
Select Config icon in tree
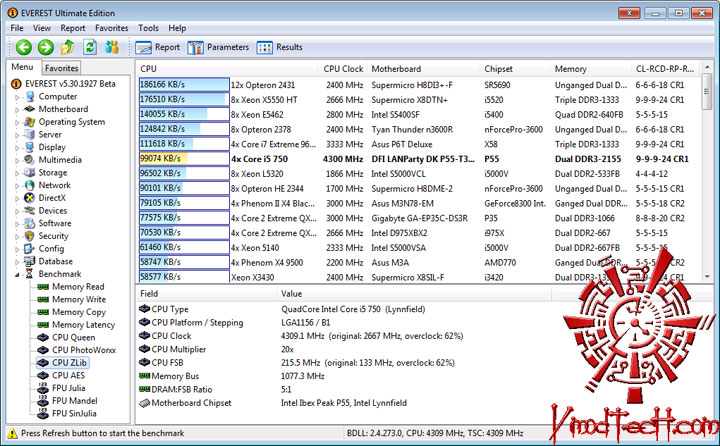click(x=30, y=248)
